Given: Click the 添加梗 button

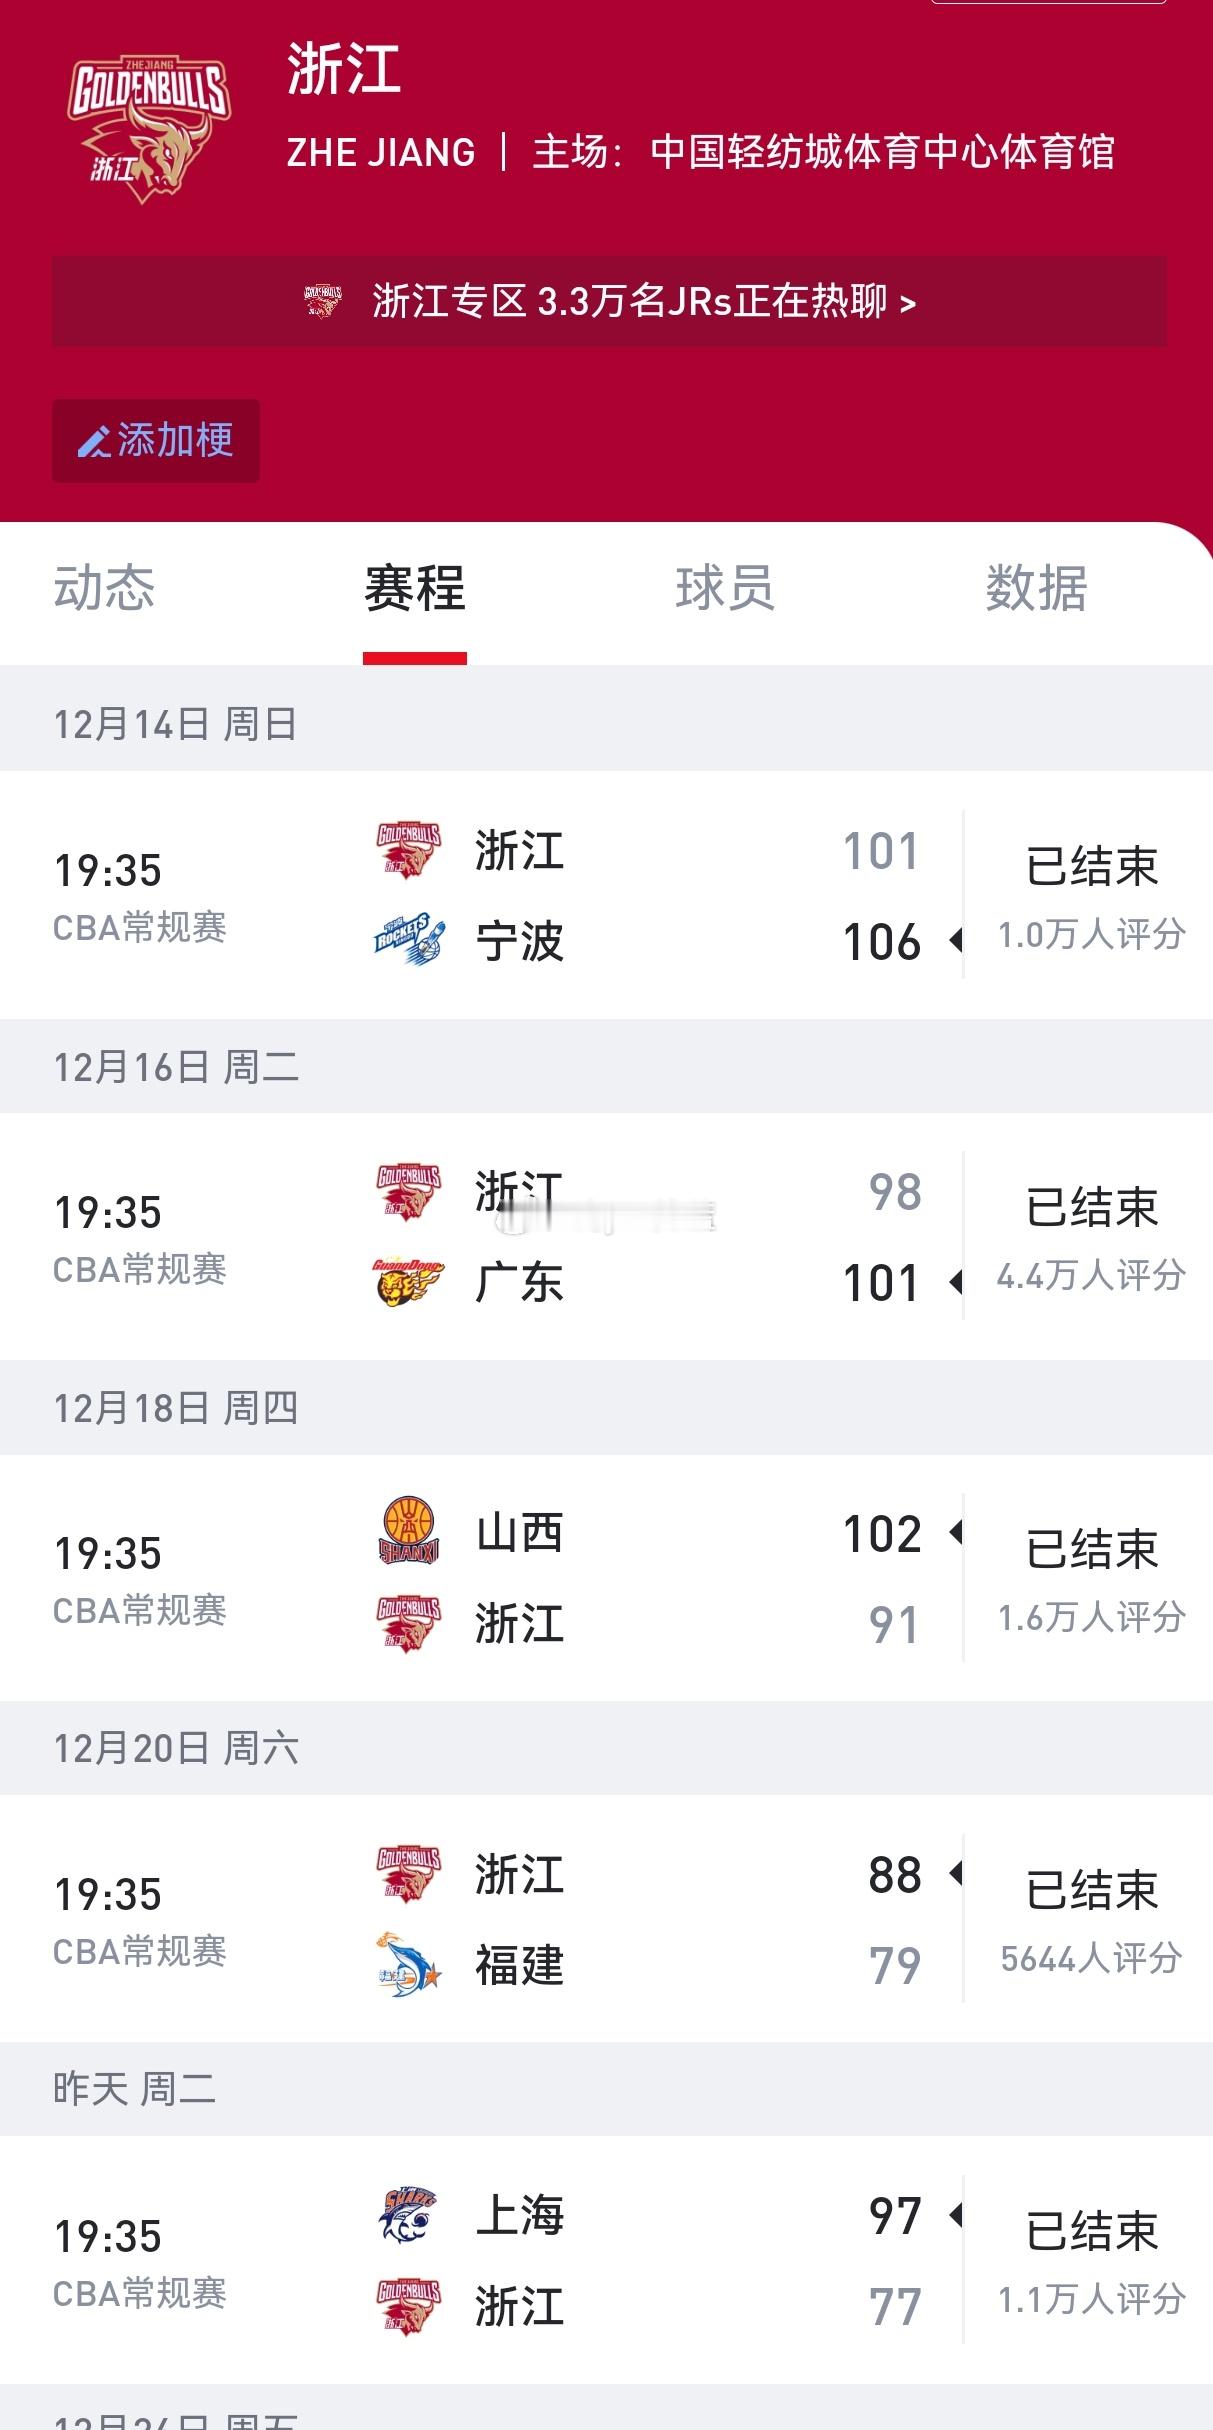Looking at the screenshot, I should click(x=156, y=441).
